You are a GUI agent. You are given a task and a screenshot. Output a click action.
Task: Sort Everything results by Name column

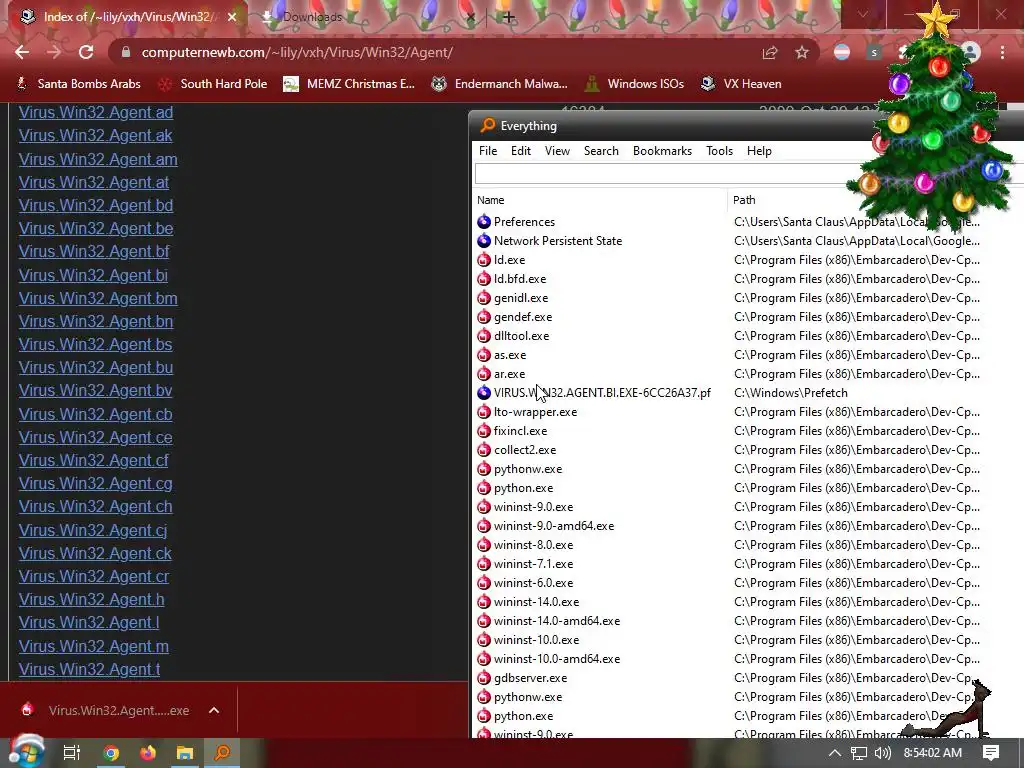coord(600,200)
